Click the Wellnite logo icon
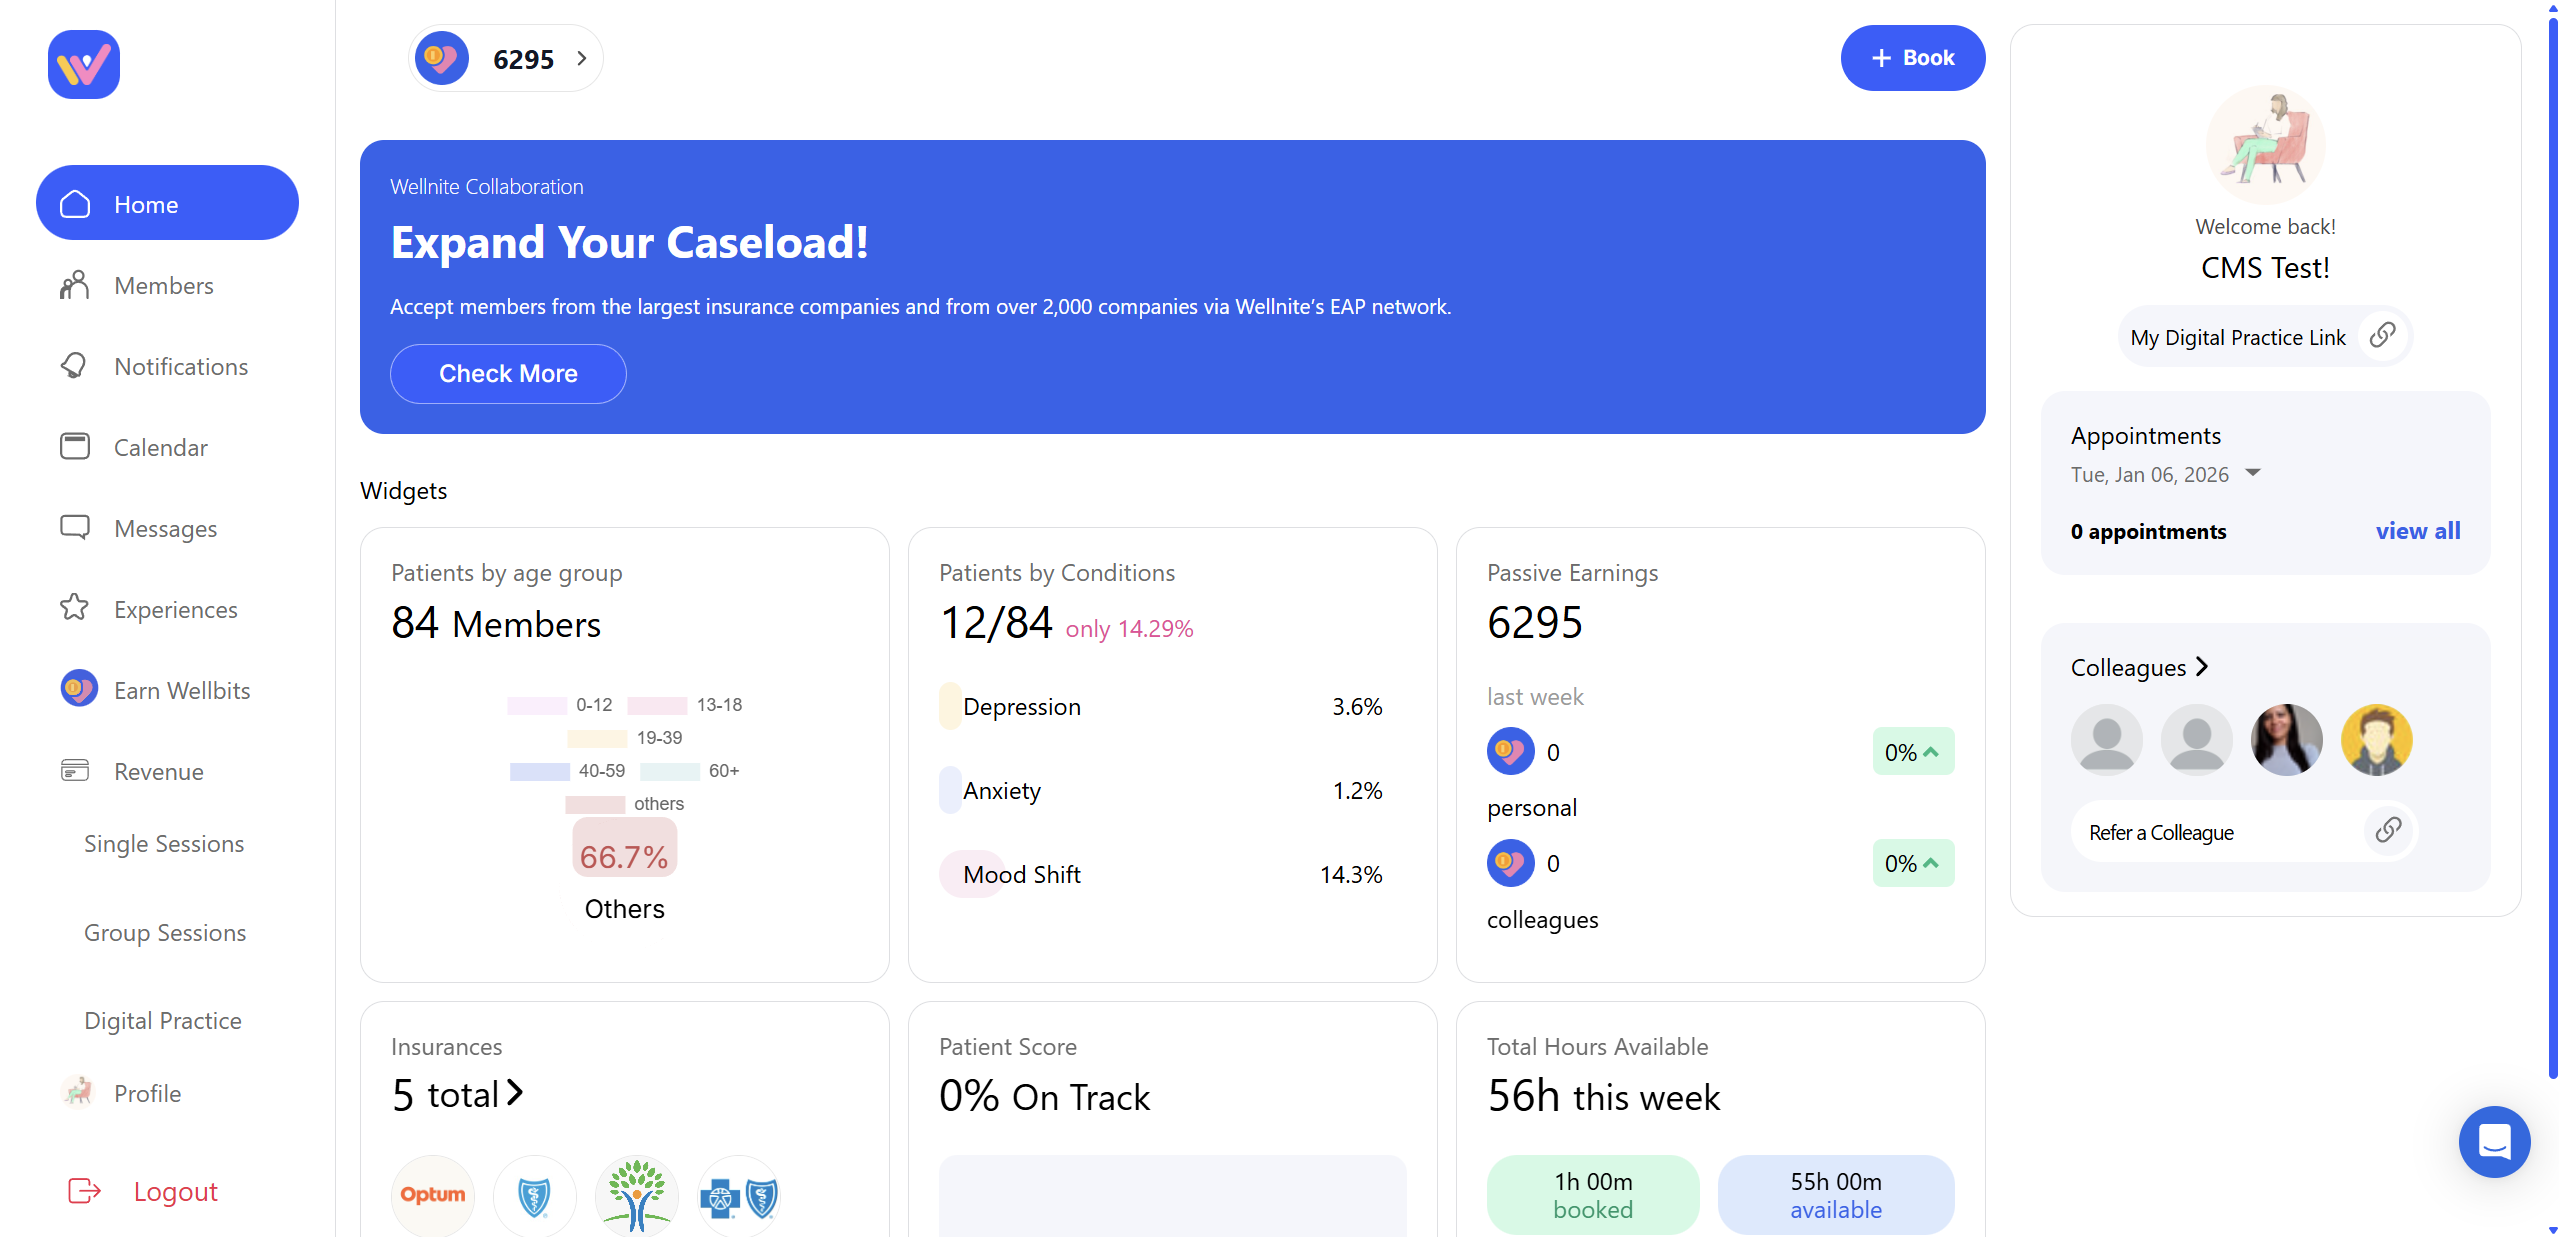The image size is (2559, 1237). (84, 65)
